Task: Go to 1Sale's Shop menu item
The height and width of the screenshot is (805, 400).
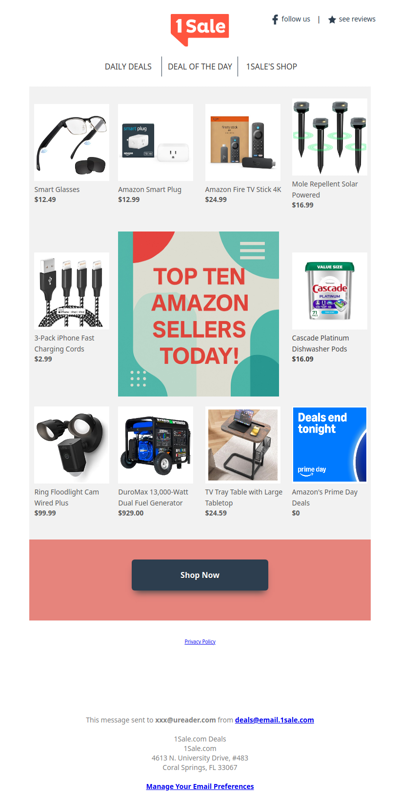Action: click(x=272, y=66)
